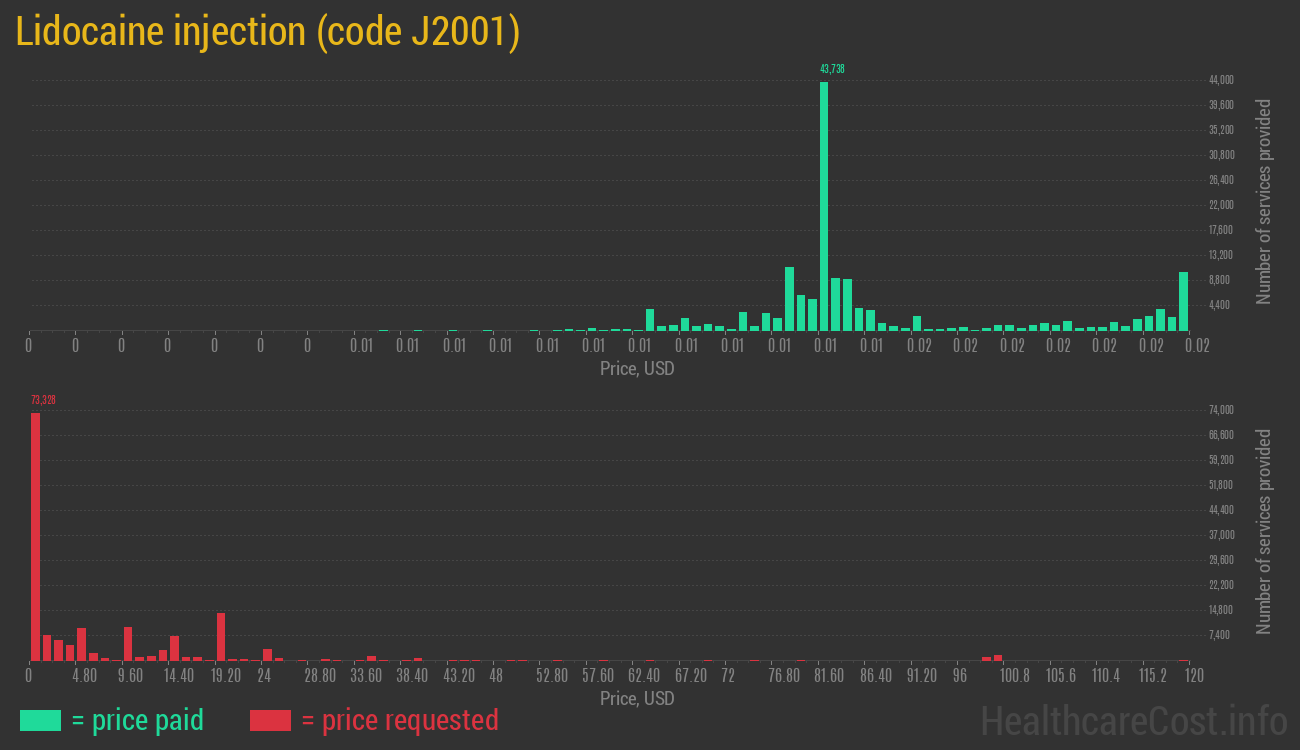Viewport: 1300px width, 750px height.
Task: Click "Price, USD" label under the top chart
Action: (x=637, y=369)
